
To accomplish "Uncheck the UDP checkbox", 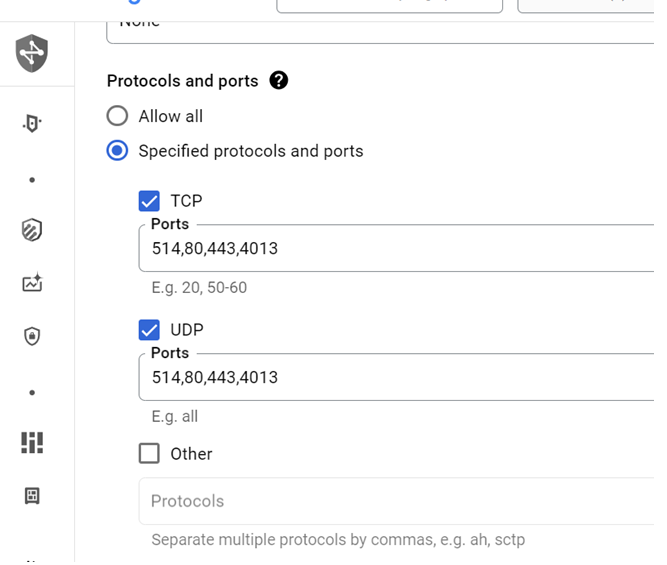I will click(149, 330).
